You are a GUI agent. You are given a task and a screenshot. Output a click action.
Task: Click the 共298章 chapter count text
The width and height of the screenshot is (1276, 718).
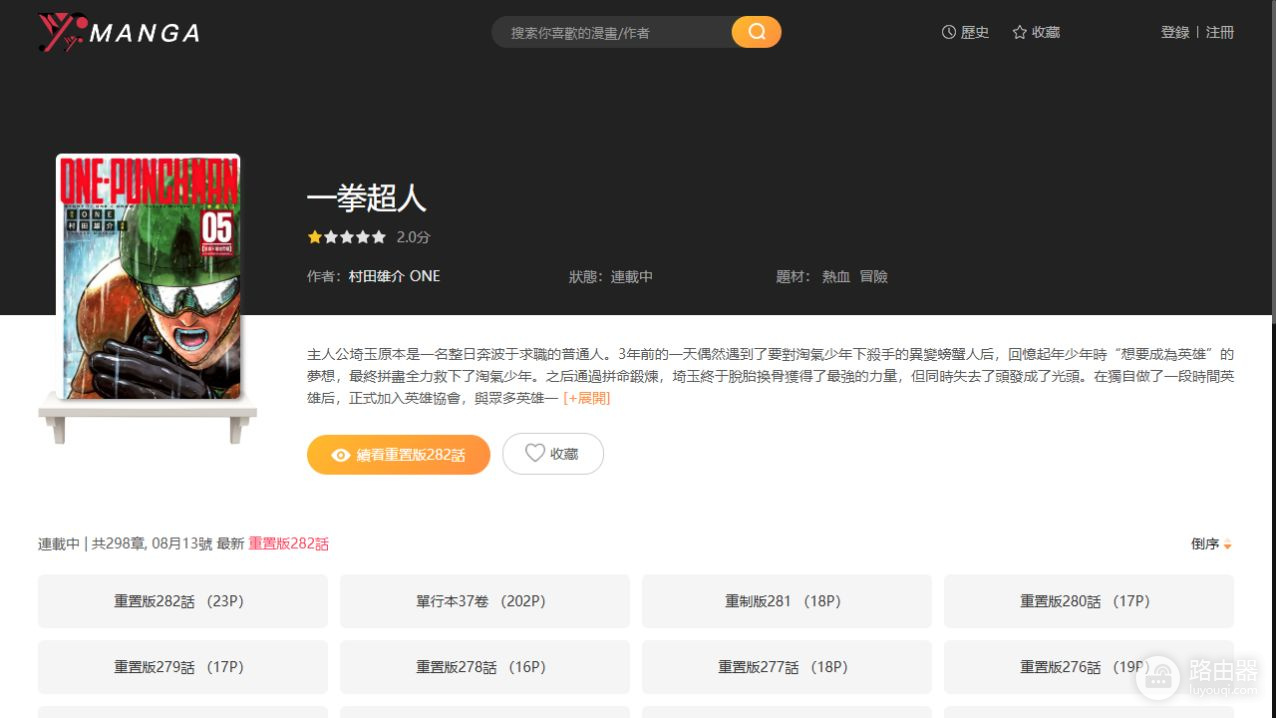click(120, 544)
